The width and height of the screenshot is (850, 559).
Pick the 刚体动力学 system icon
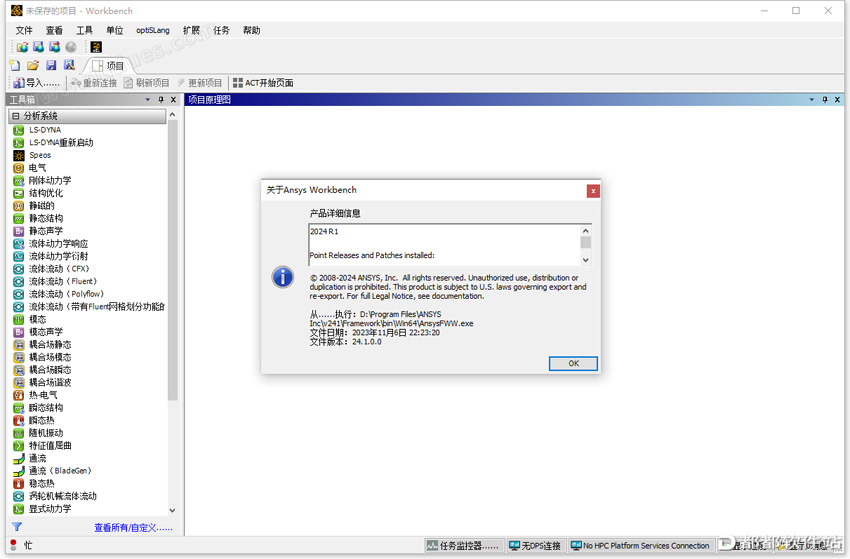click(18, 181)
